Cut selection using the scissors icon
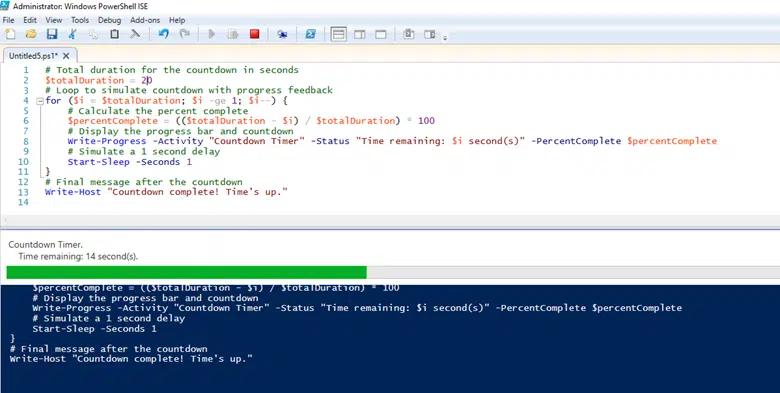The width and height of the screenshot is (780, 393). [73, 34]
